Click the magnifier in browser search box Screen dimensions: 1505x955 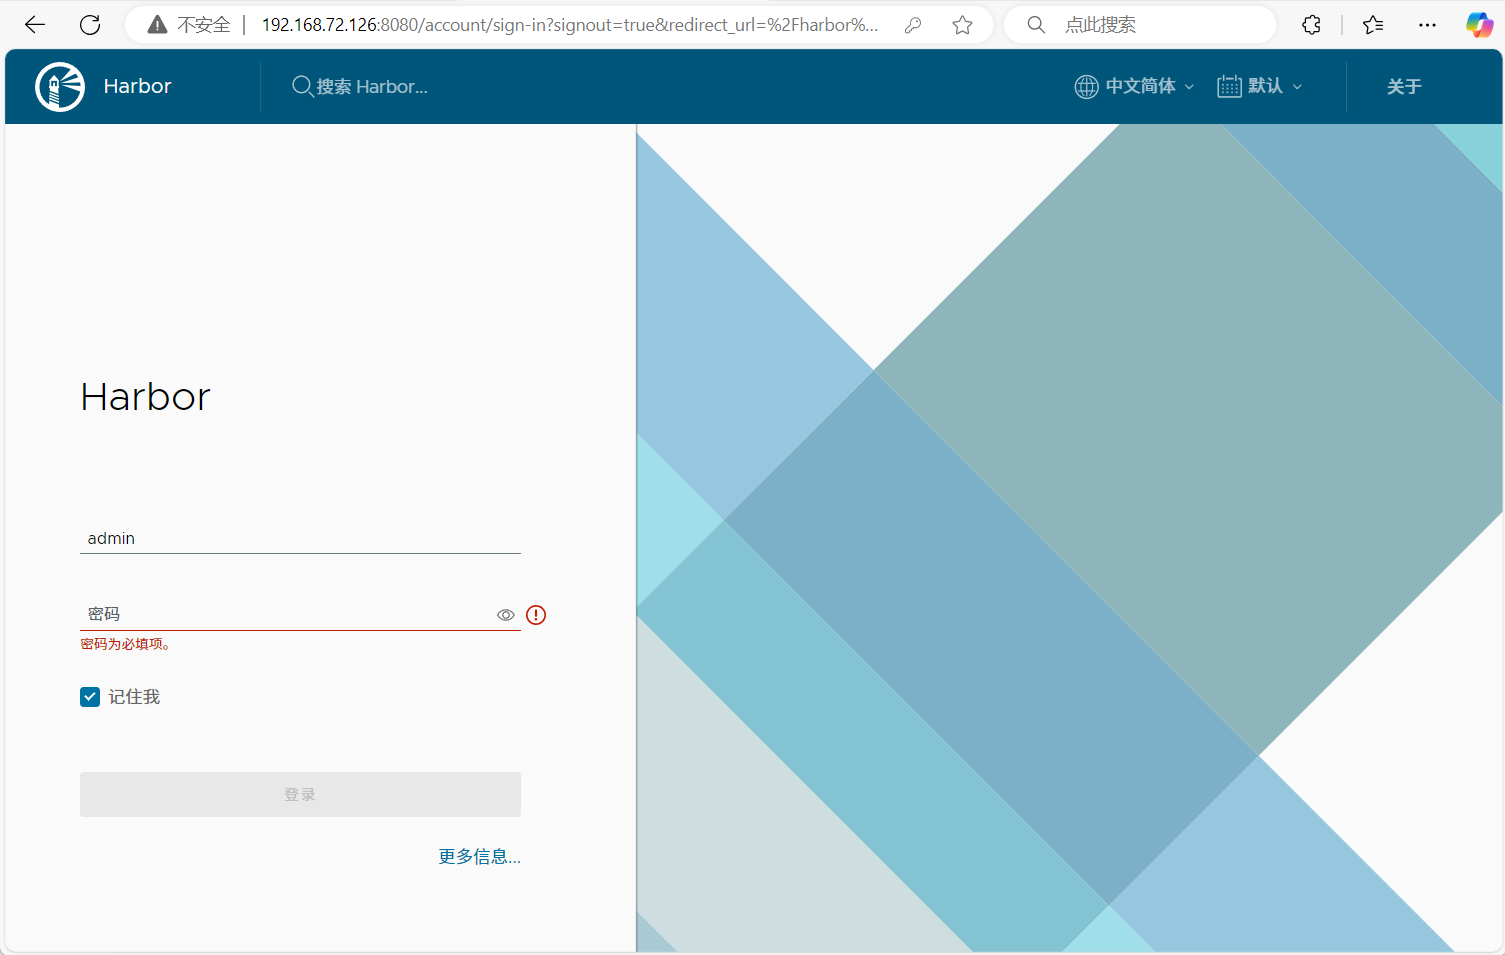coord(1036,25)
